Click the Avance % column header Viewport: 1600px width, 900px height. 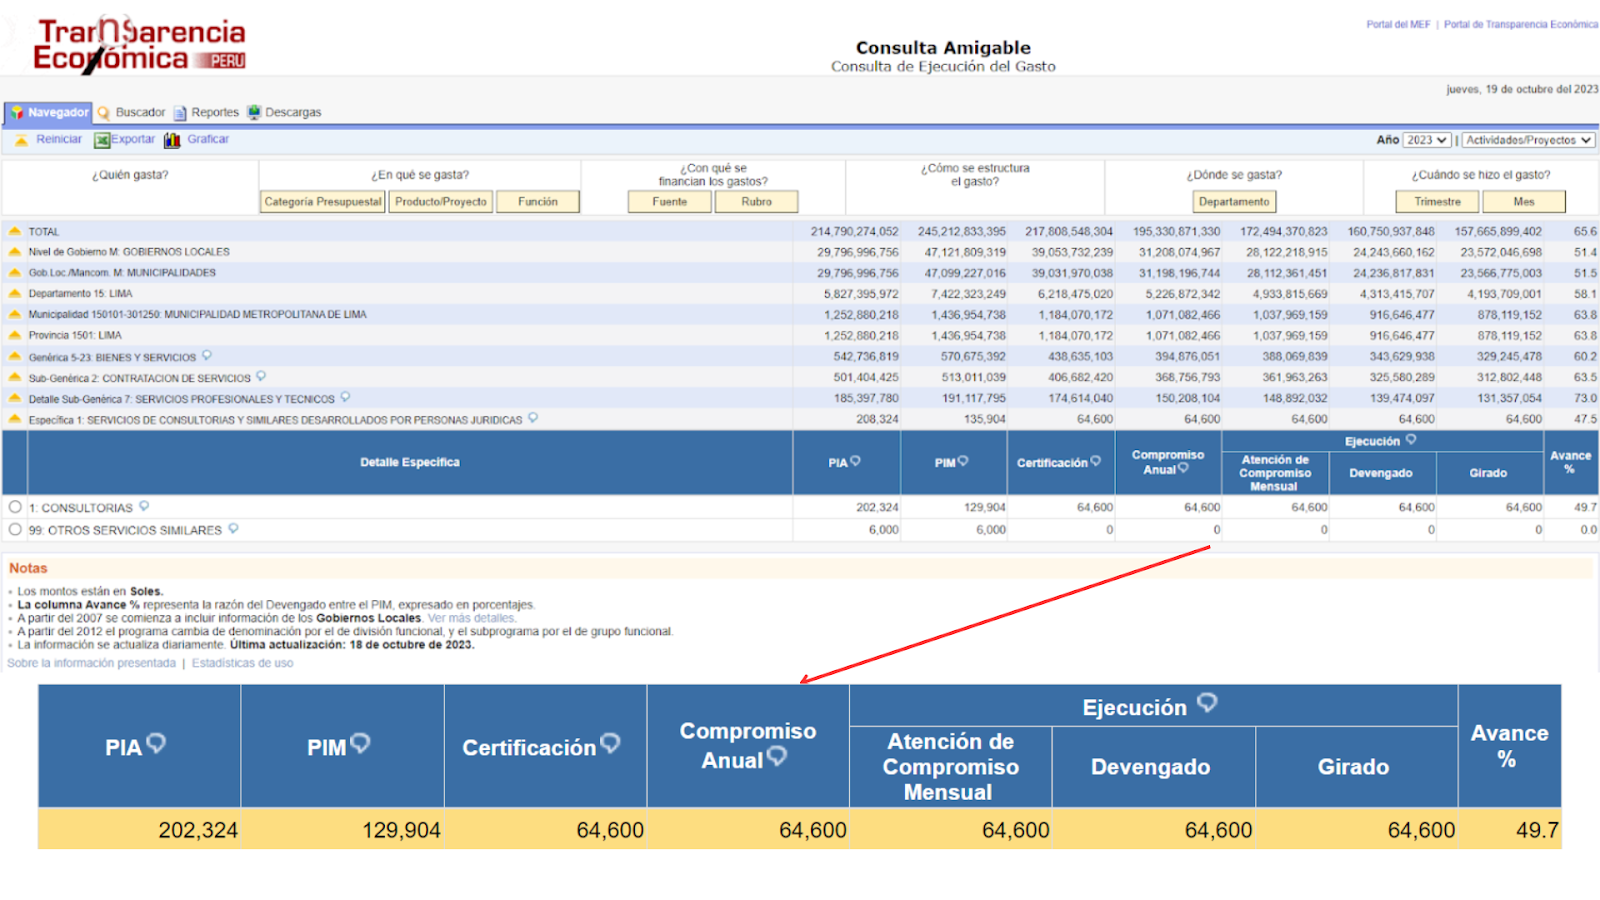1570,462
